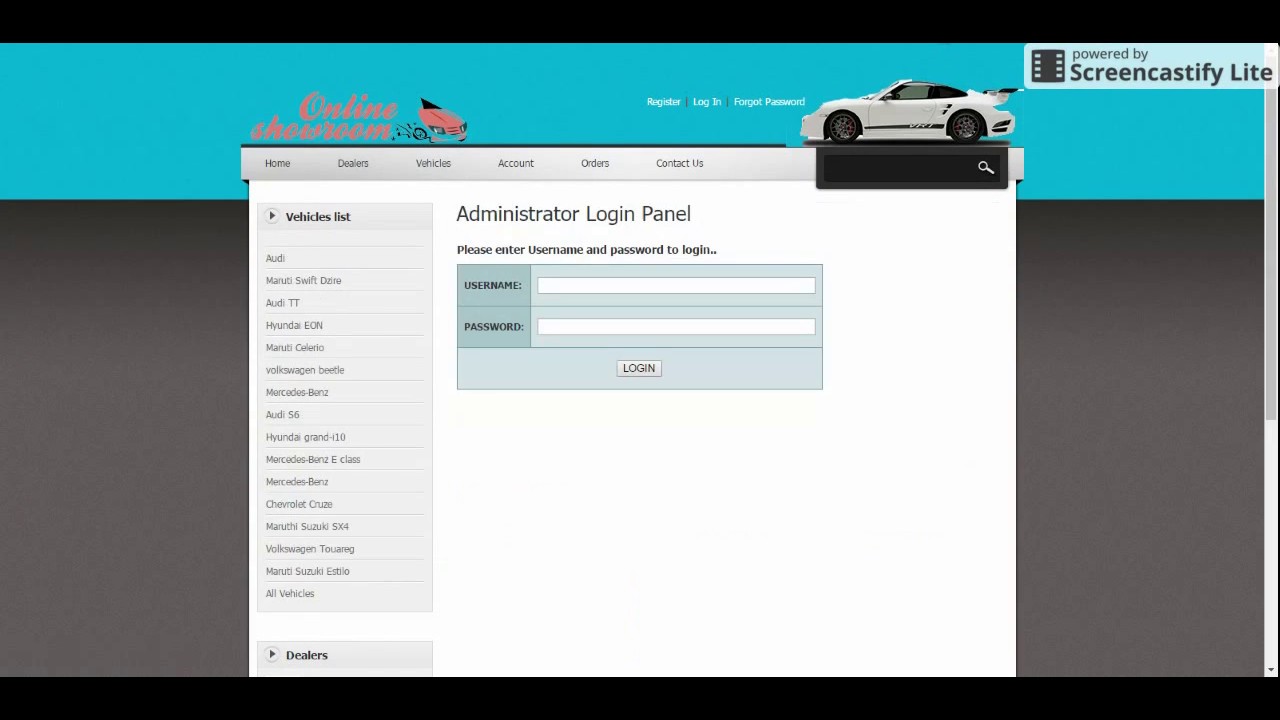
Task: Click arrow icon beside Vehicles list heading
Action: pyautogui.click(x=272, y=216)
